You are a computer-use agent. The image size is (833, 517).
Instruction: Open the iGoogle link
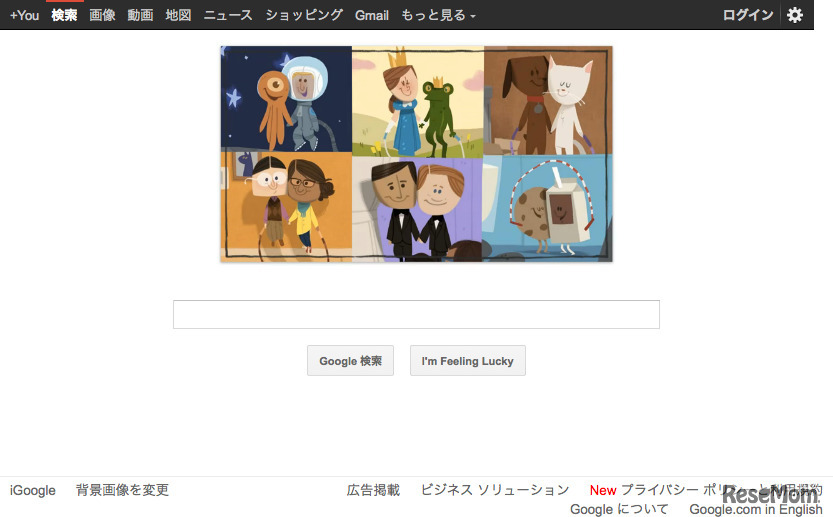[x=32, y=490]
